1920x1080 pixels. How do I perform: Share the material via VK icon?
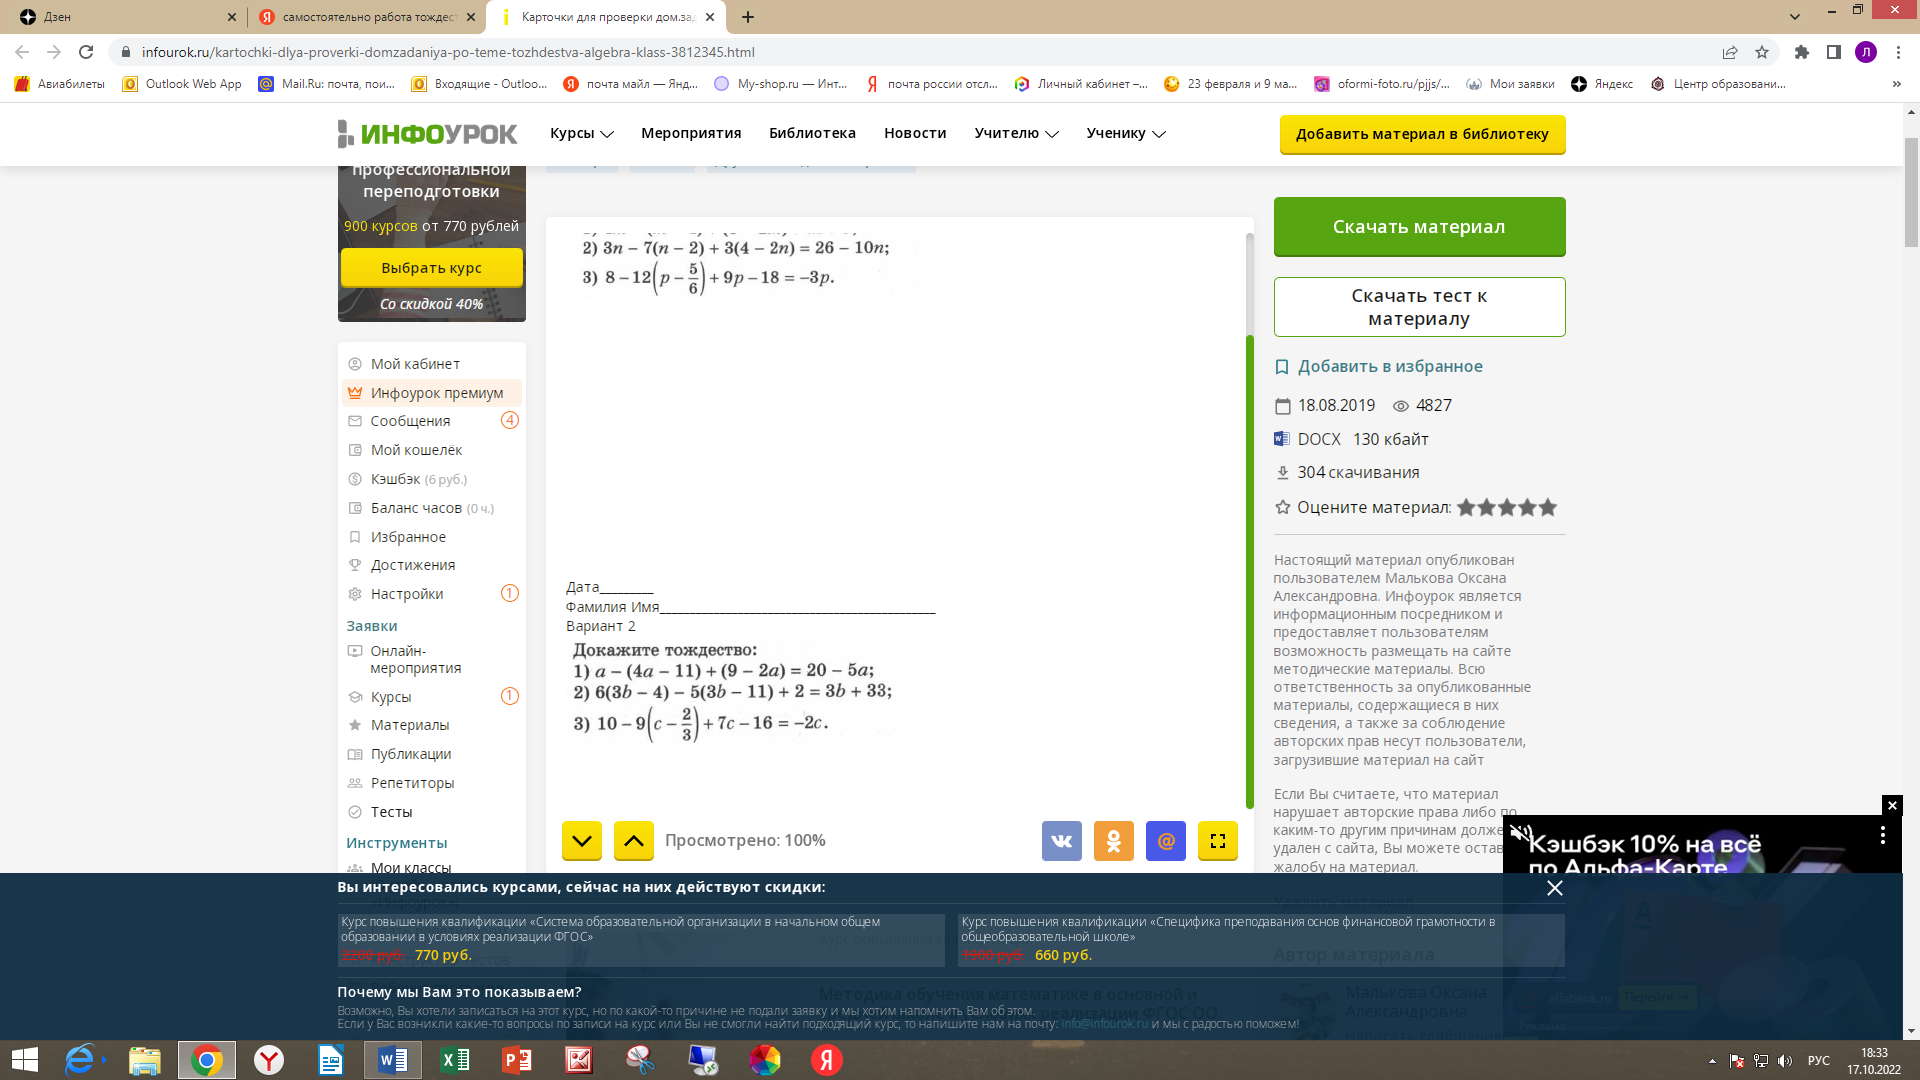click(x=1061, y=841)
